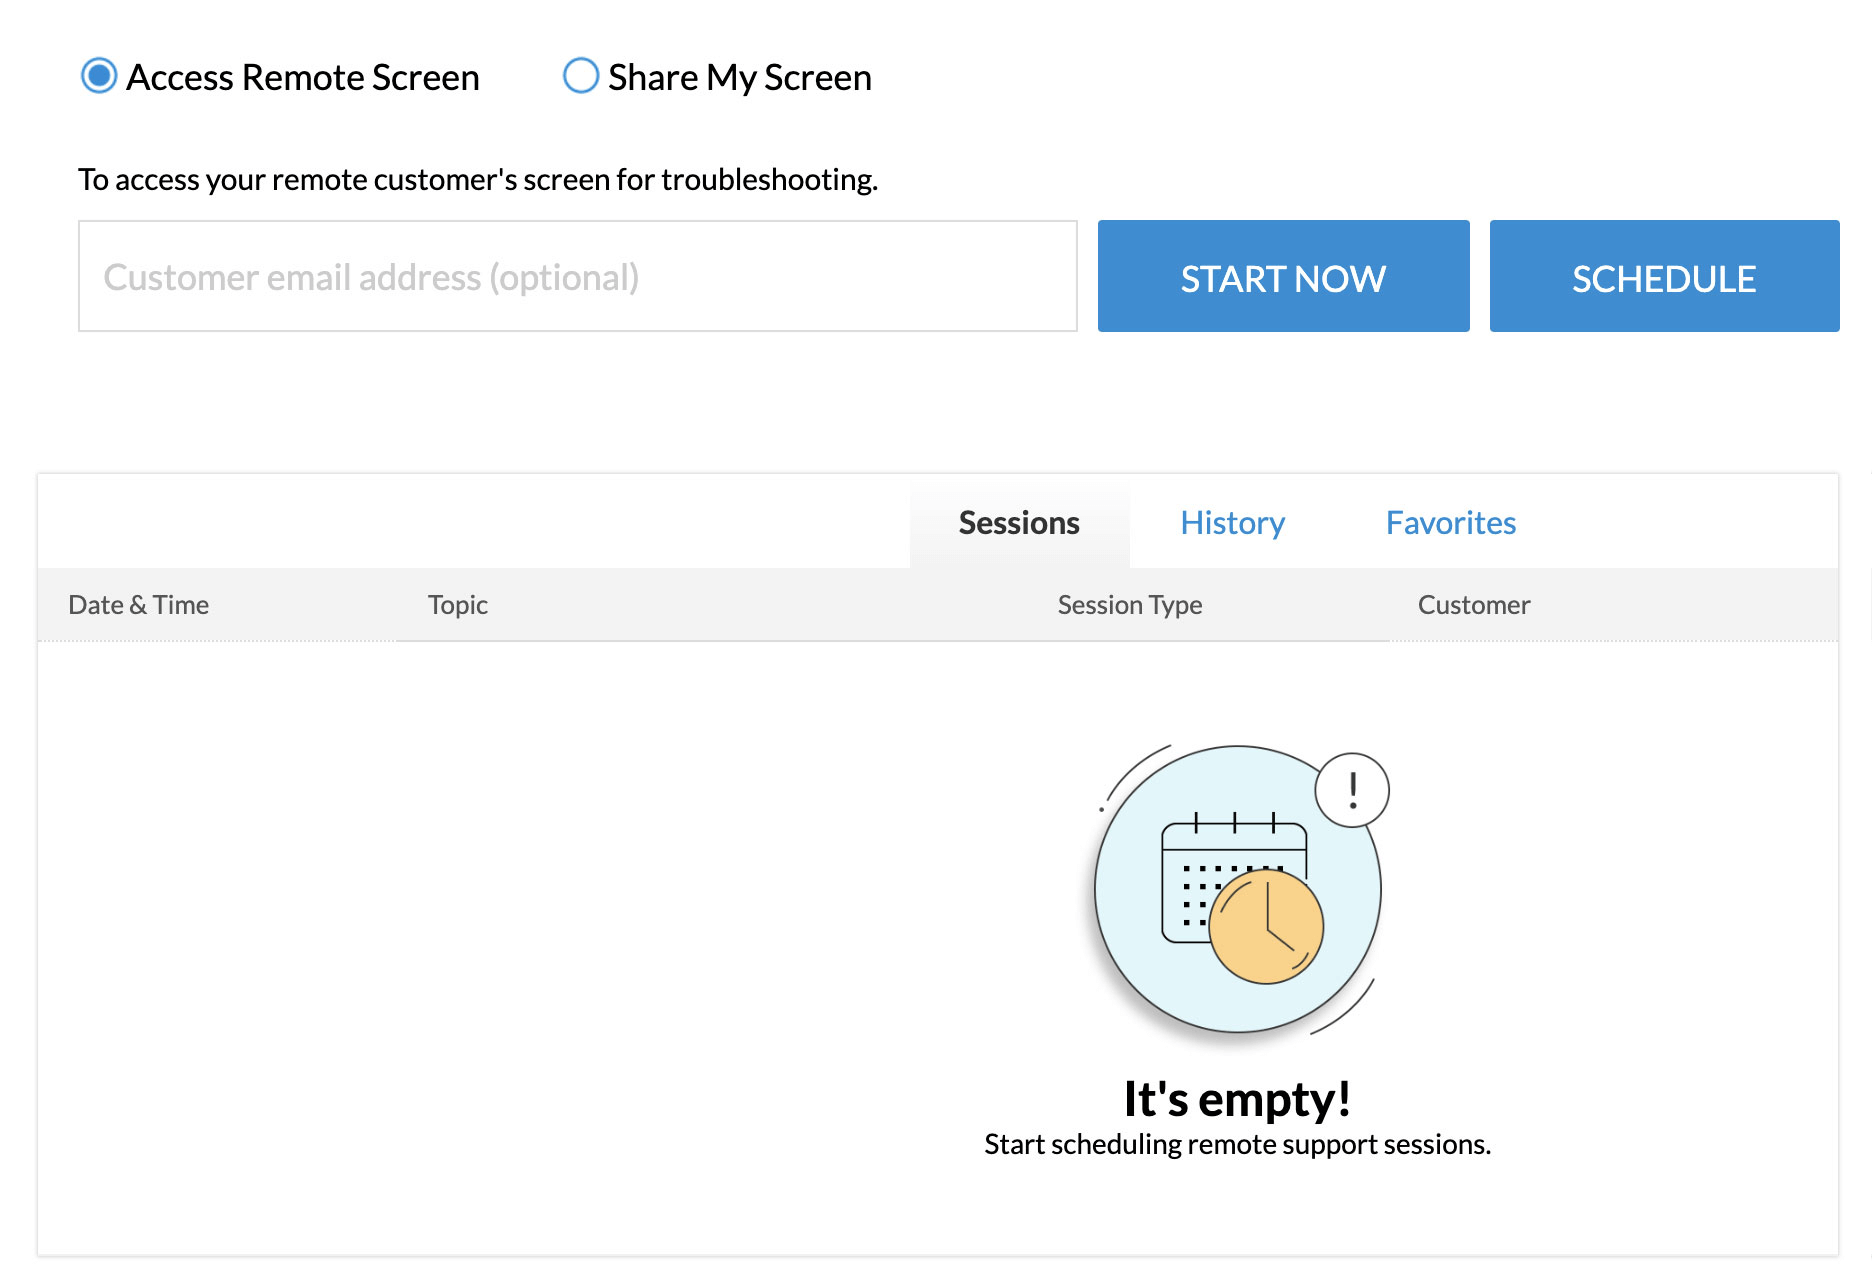This screenshot has width=1872, height=1288.
Task: Click the "Start scheduling remote support sessions" text
Action: click(x=1237, y=1144)
